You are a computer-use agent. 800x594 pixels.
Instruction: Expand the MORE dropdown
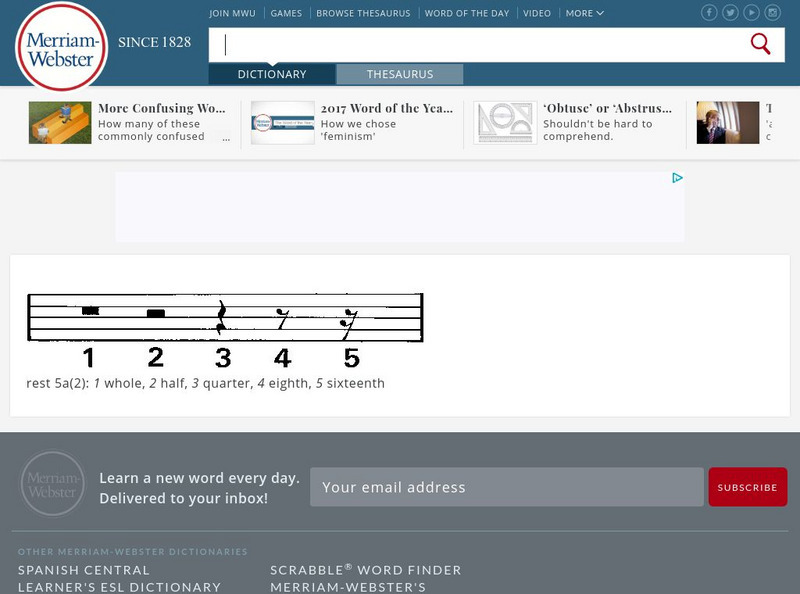[x=582, y=13]
